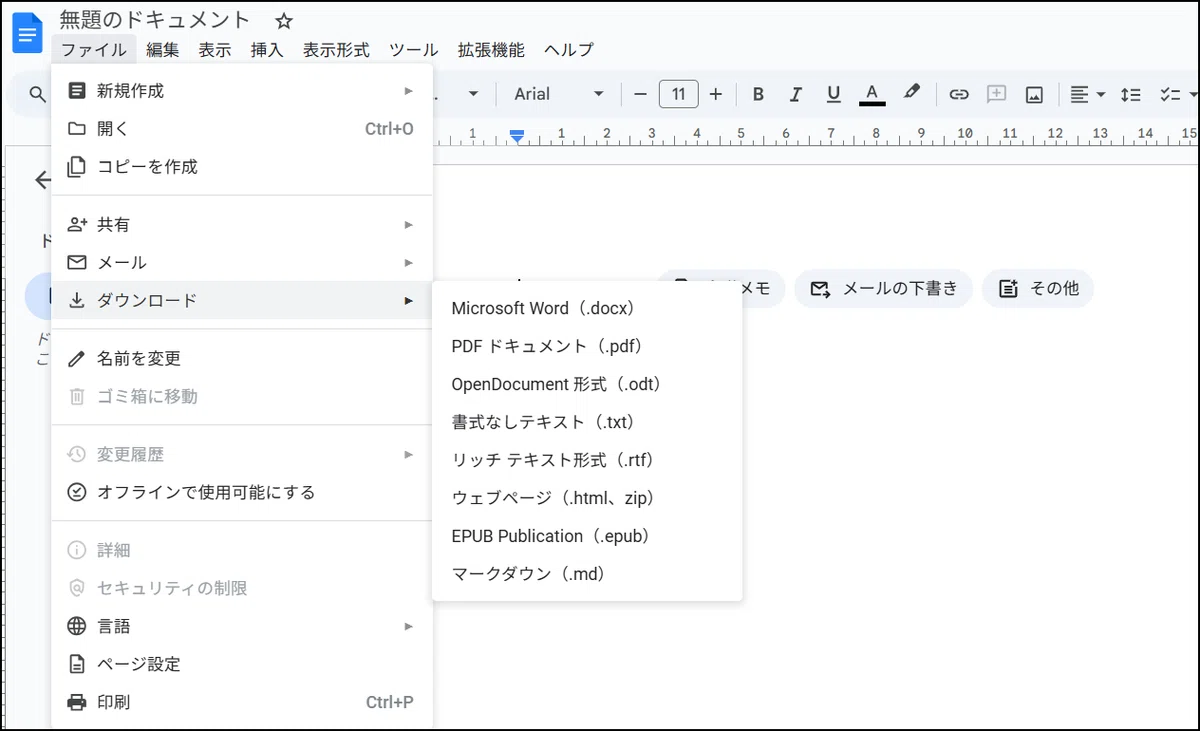Screen dimensions: 1200x731
Task: Click the ダウンロード menu item
Action: click(x=242, y=301)
